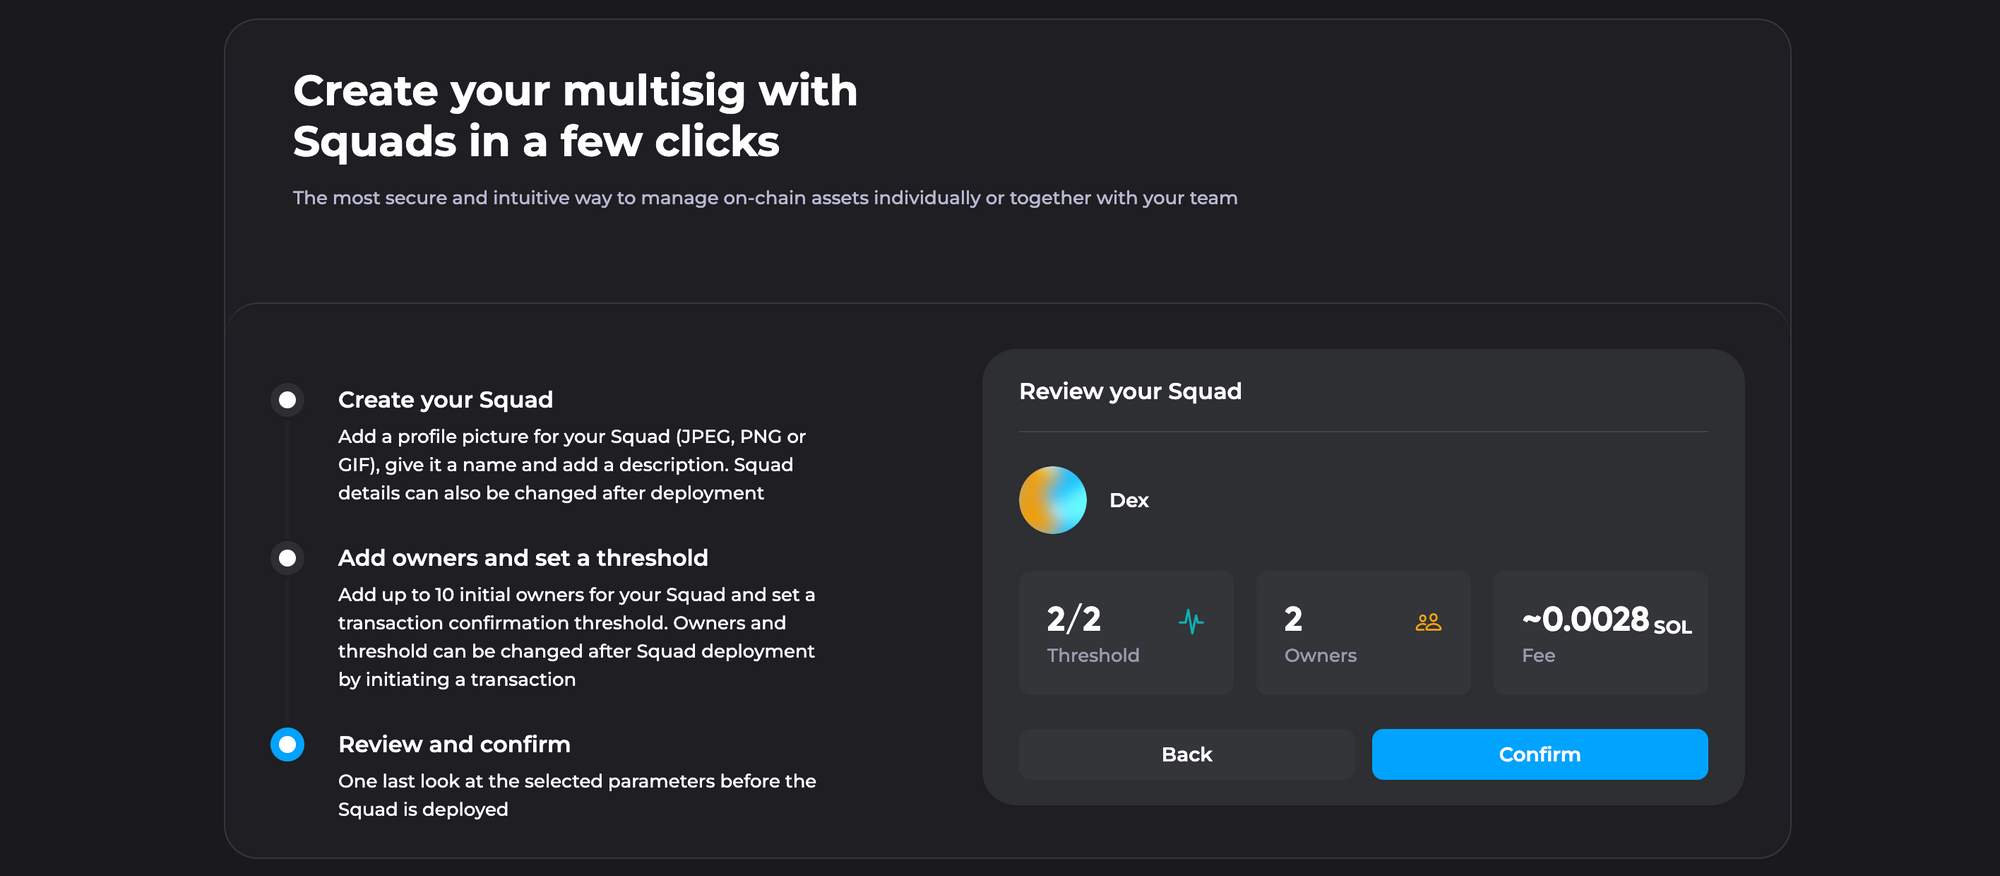
Task: Click the Dex squad name
Action: click(x=1129, y=500)
